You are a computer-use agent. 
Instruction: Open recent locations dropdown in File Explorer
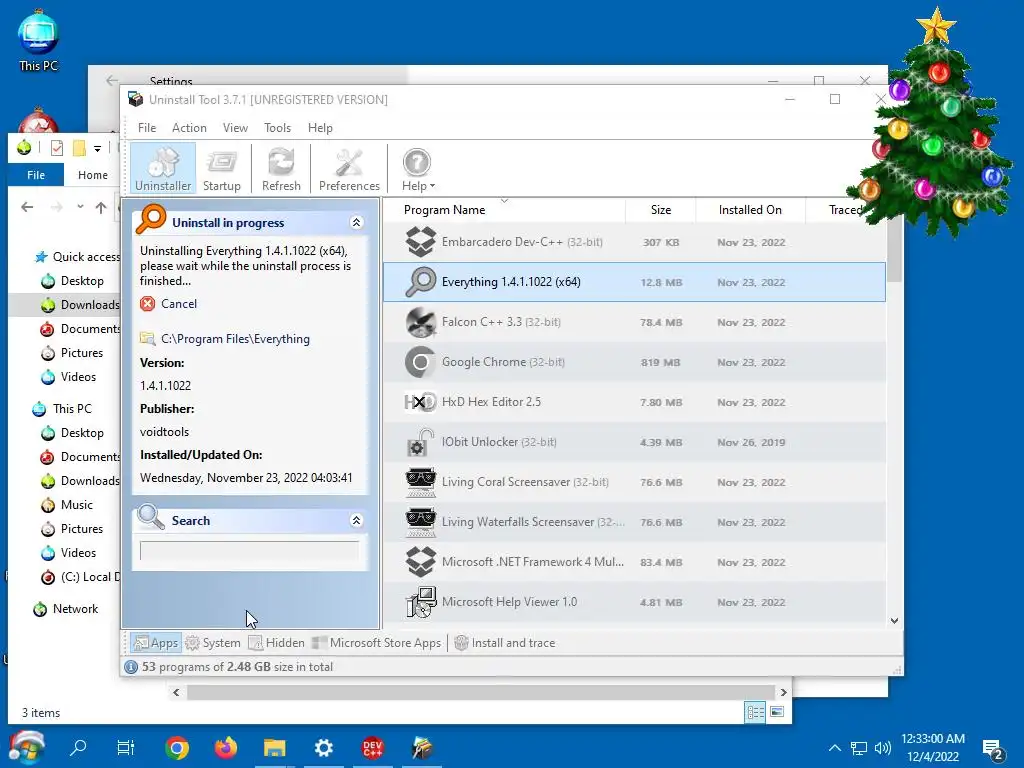(80, 207)
